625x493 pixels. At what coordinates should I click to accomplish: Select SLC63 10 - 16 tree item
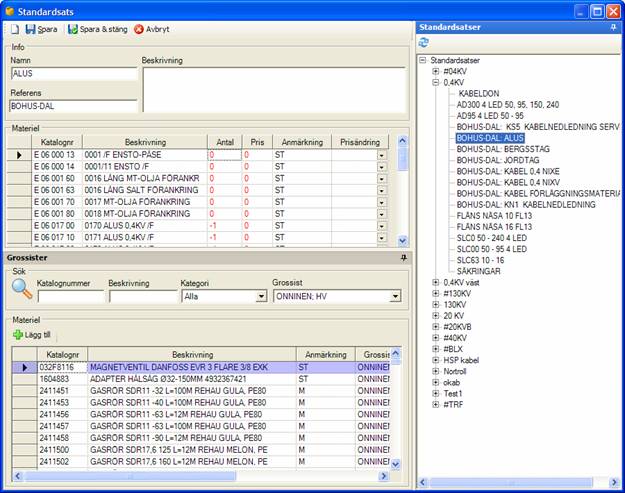(480, 260)
